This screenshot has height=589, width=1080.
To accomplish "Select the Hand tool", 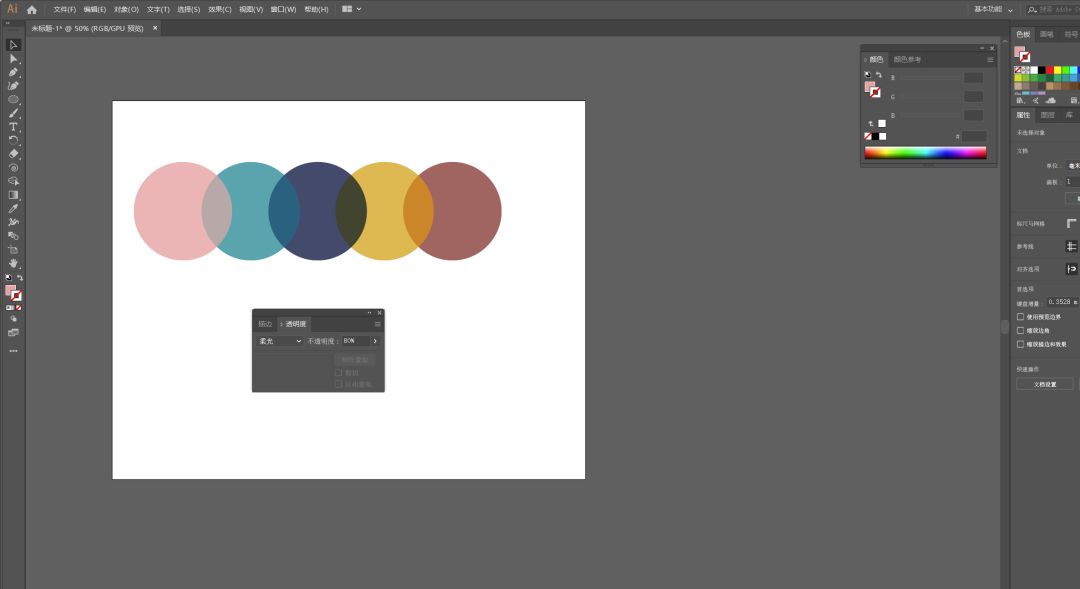I will click(x=13, y=263).
